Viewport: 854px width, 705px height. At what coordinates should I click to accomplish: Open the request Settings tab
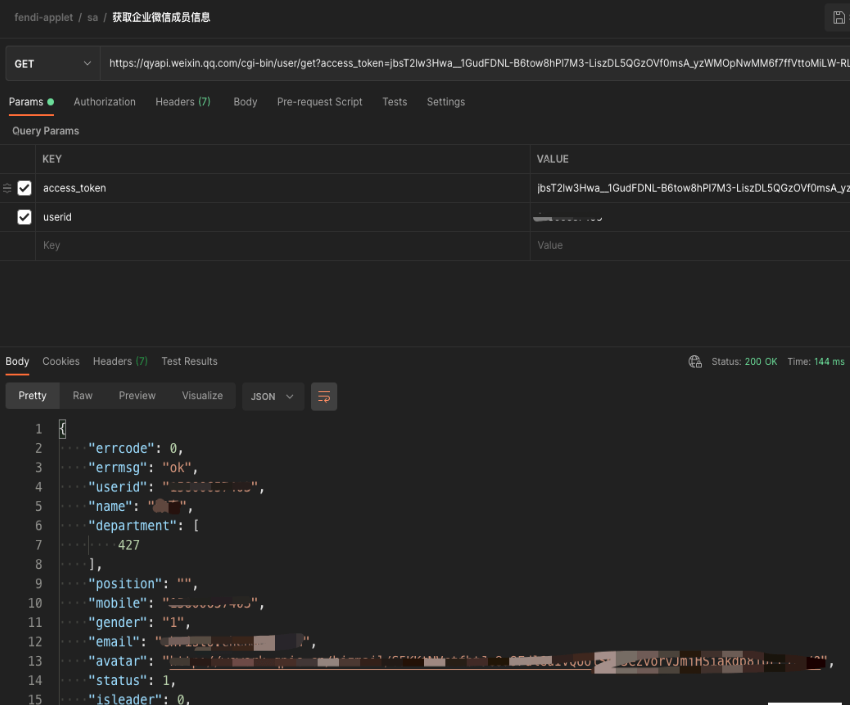446,102
